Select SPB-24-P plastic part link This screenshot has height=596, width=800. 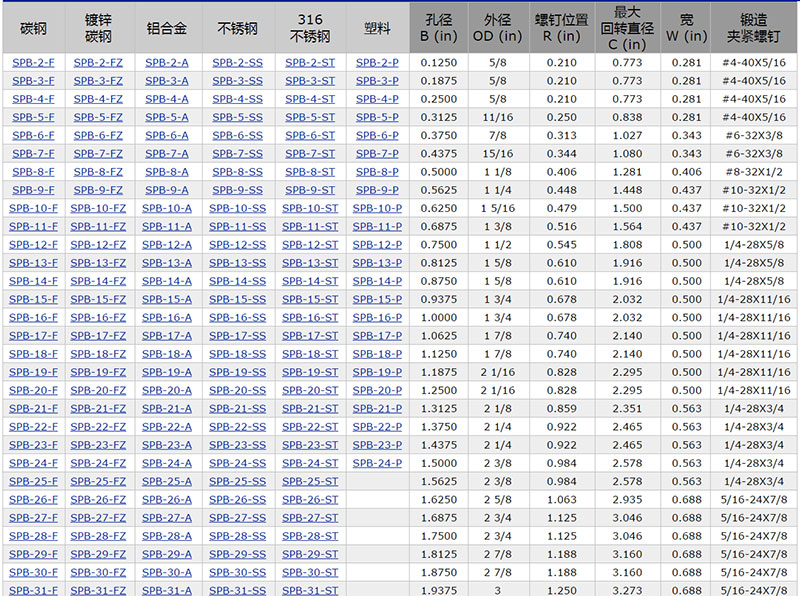377,463
